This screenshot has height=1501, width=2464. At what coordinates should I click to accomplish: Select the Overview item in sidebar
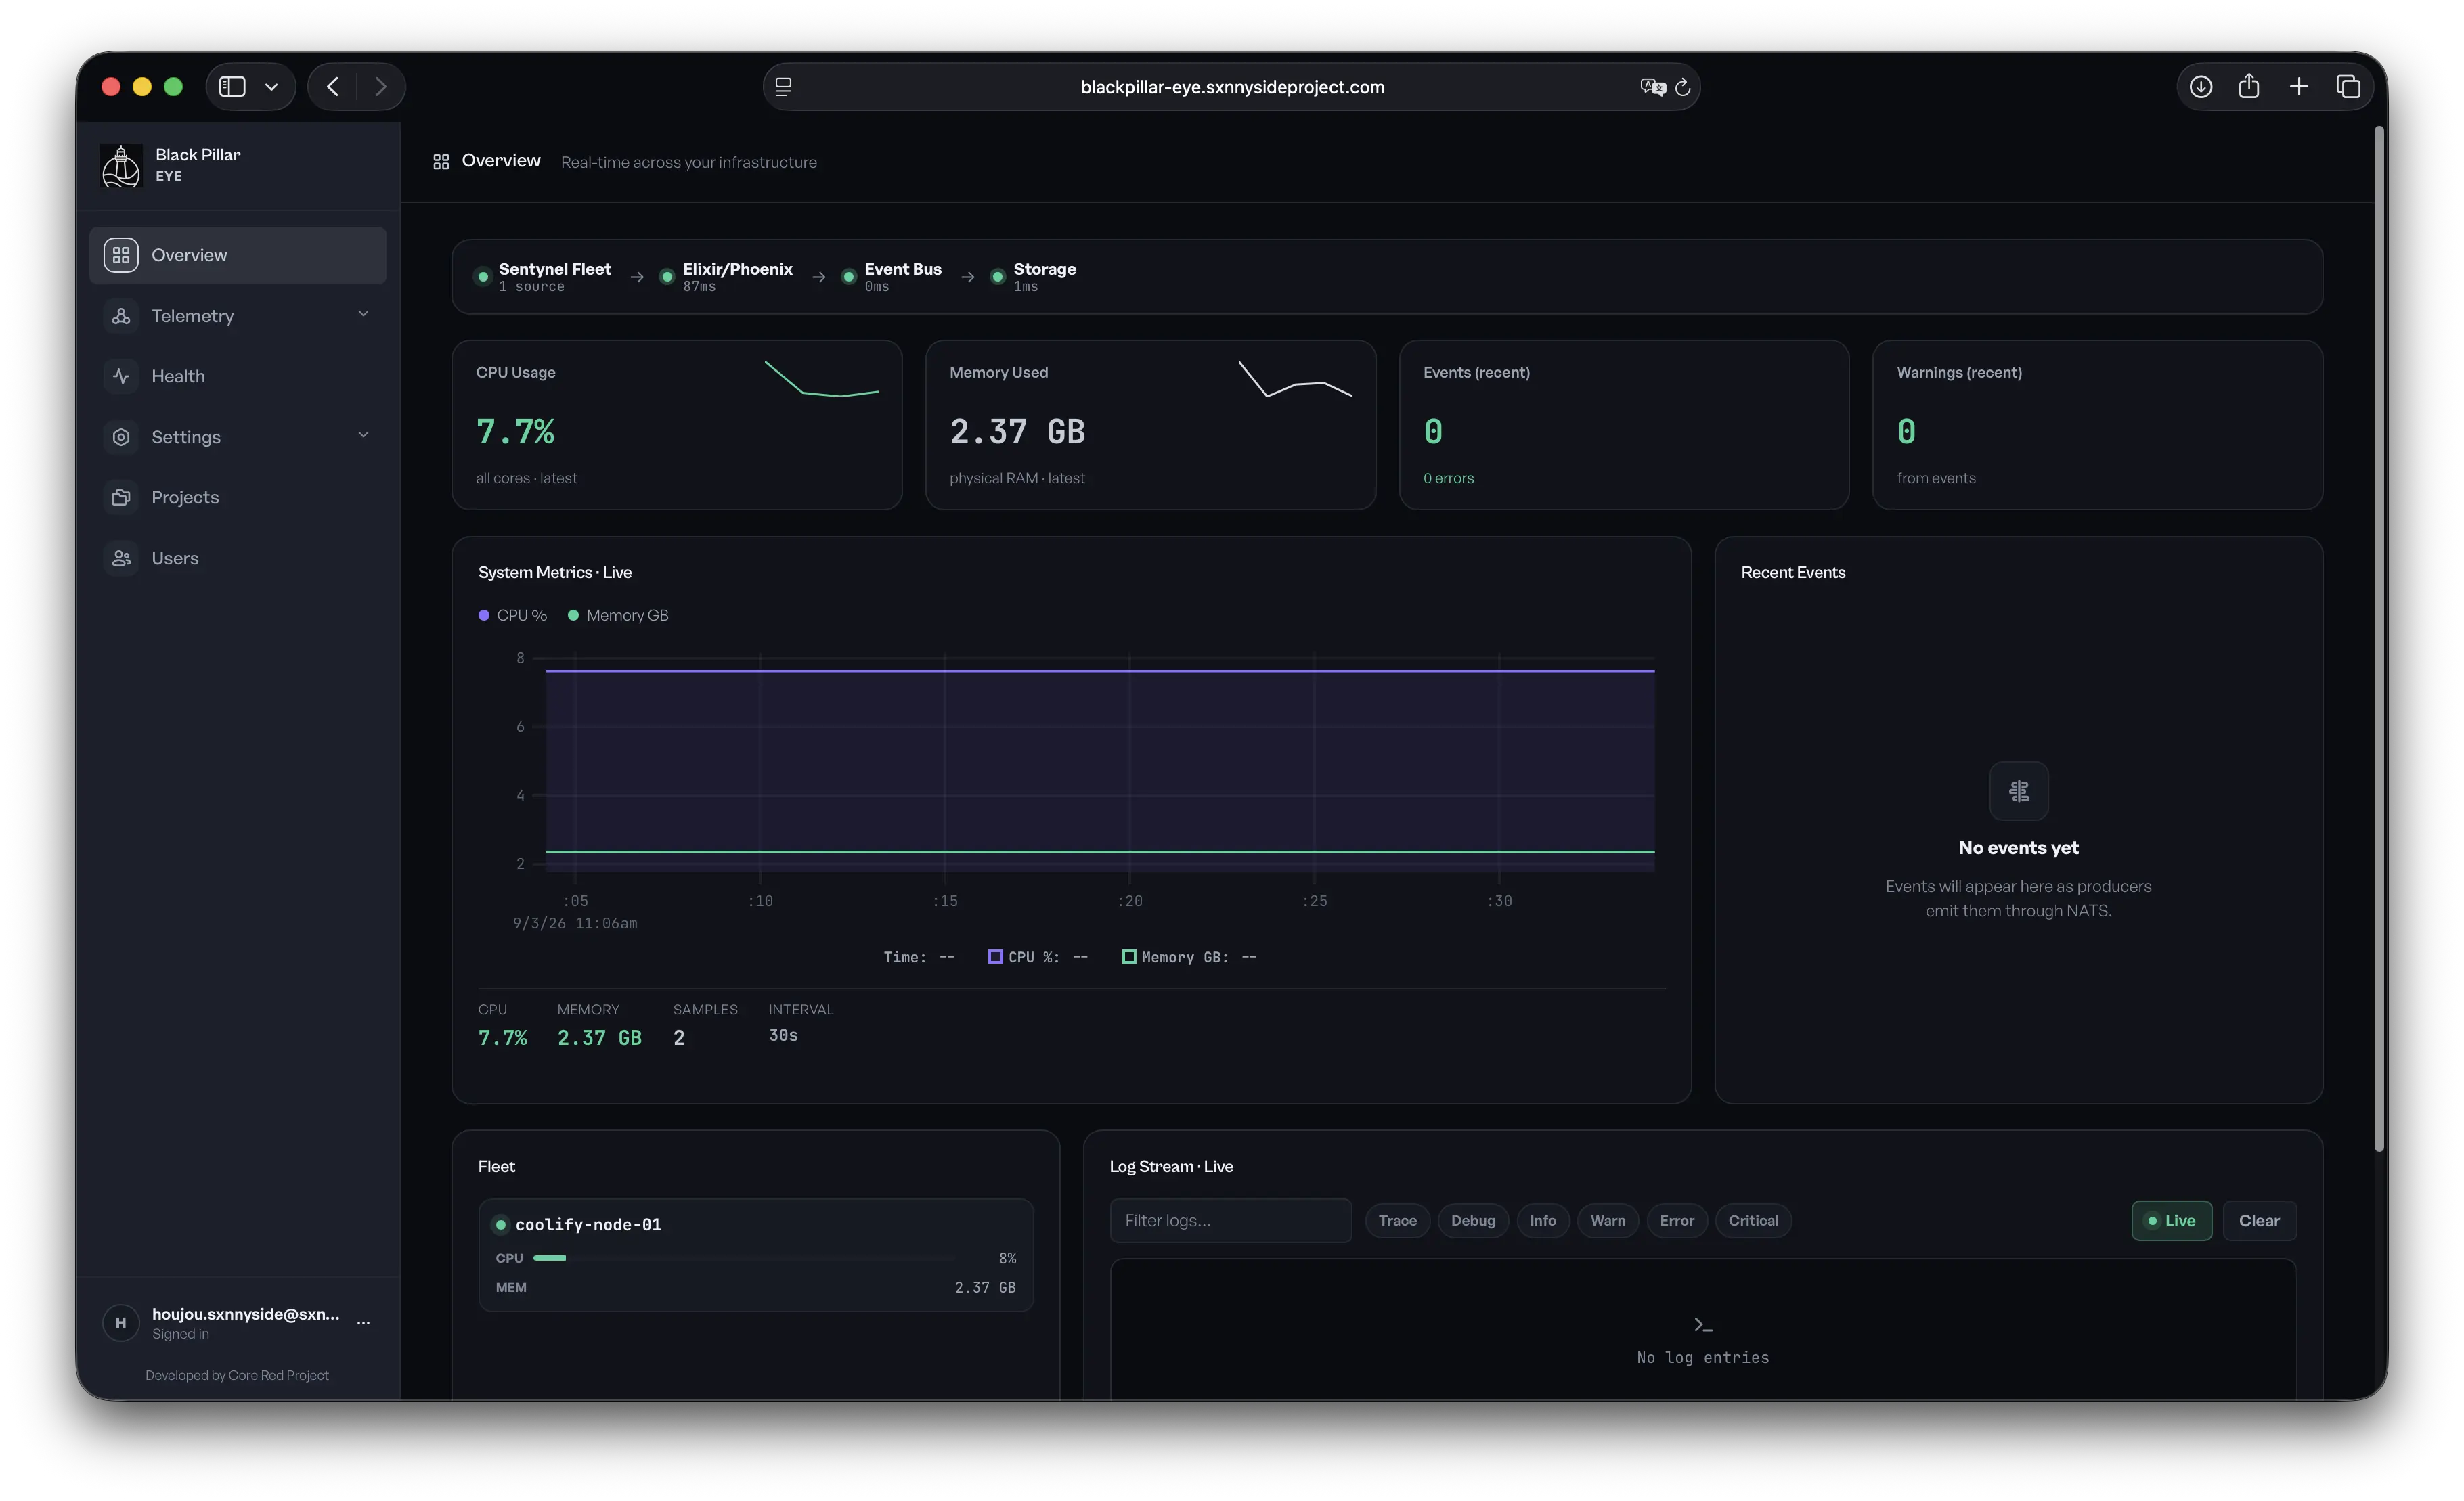point(237,255)
